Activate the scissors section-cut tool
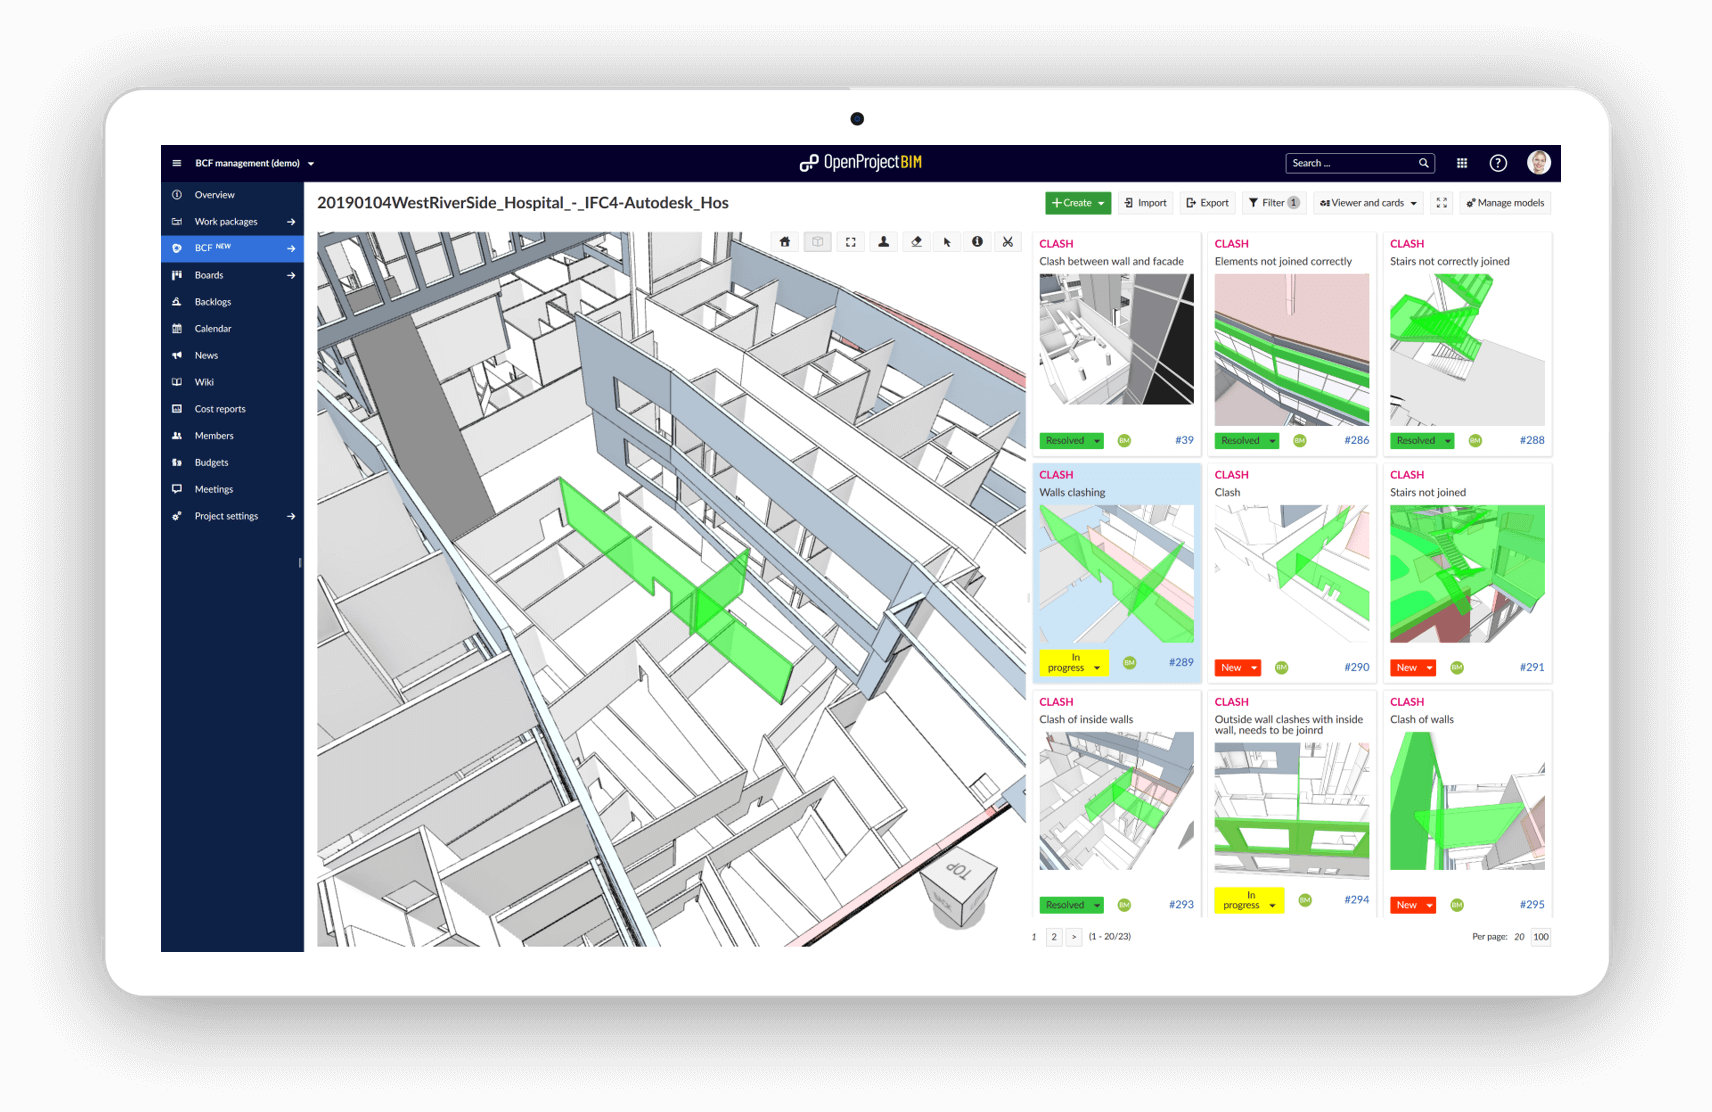 [1008, 242]
